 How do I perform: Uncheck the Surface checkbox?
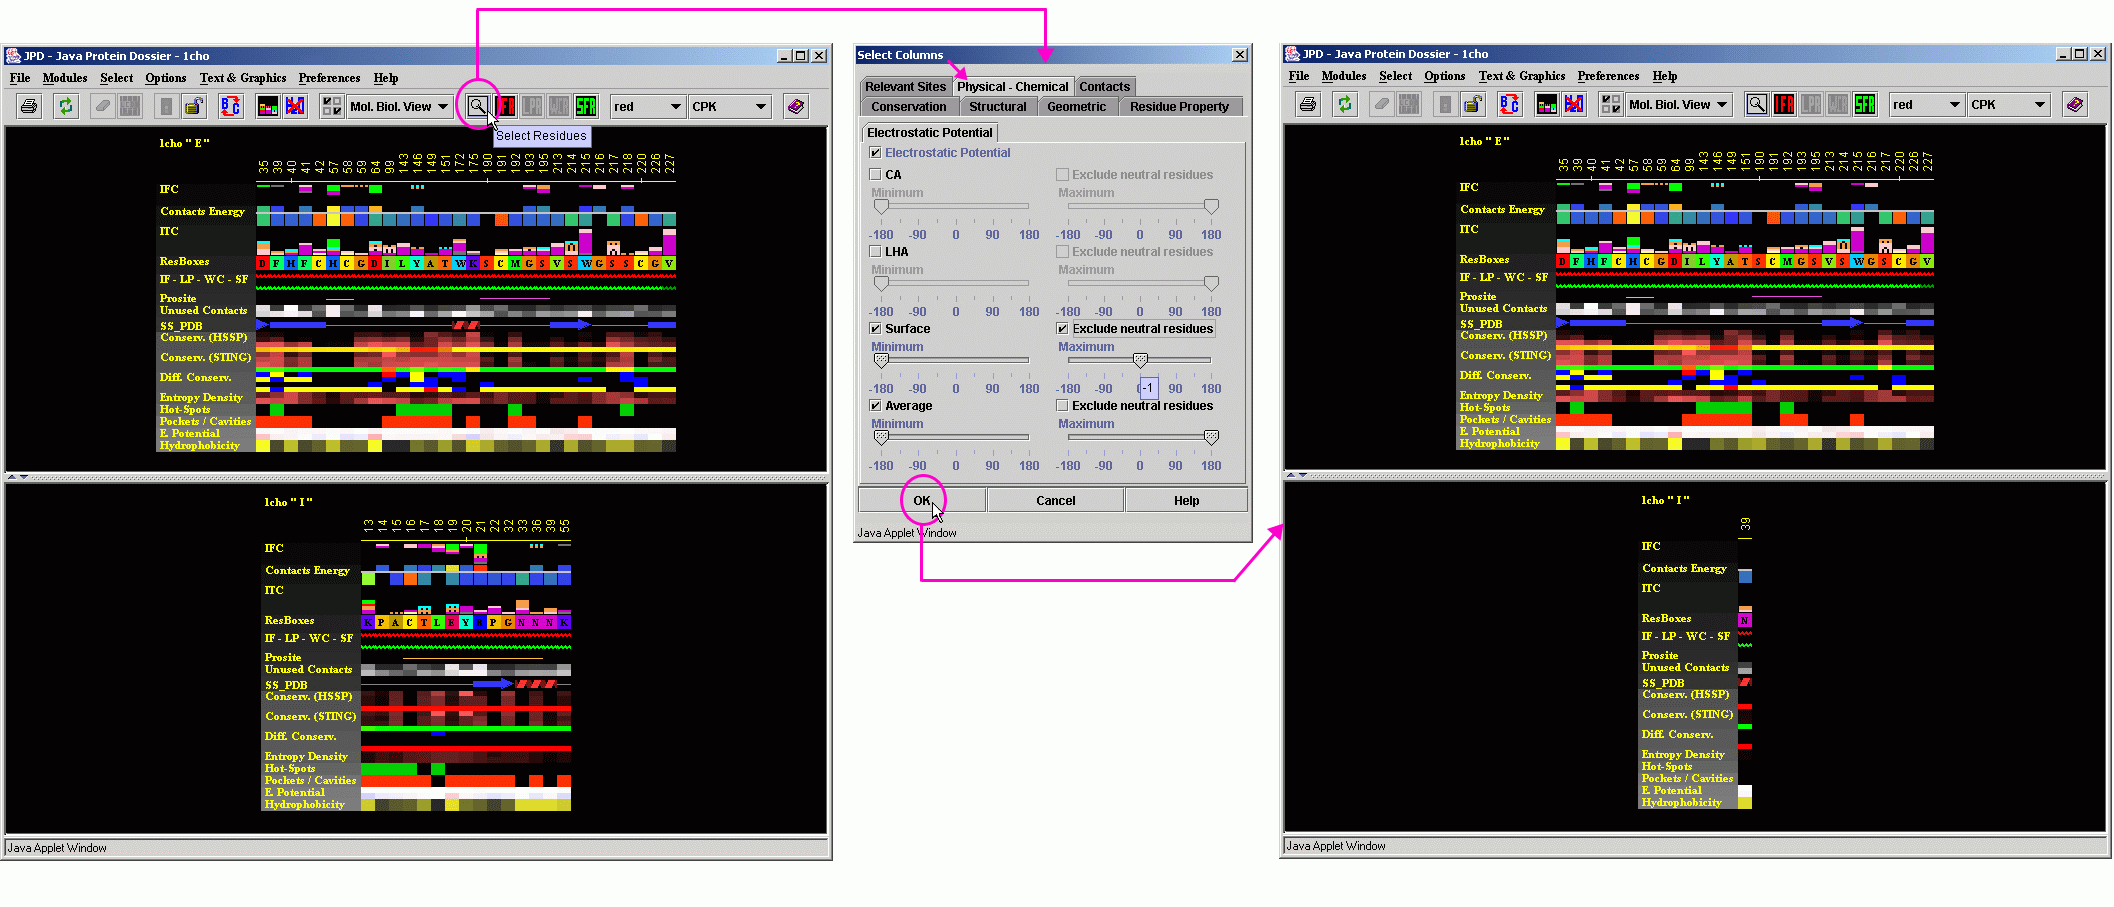(876, 329)
